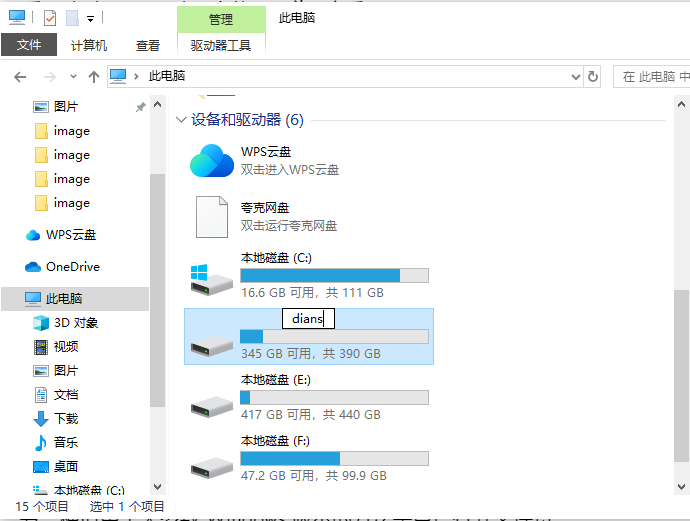Click 此电脑 breadcrumb in address bar

click(167, 76)
